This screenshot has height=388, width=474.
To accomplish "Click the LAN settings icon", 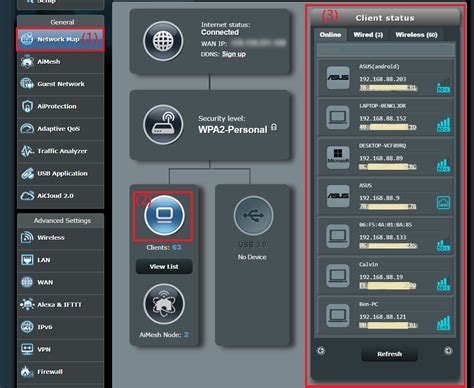I will click(27, 260).
